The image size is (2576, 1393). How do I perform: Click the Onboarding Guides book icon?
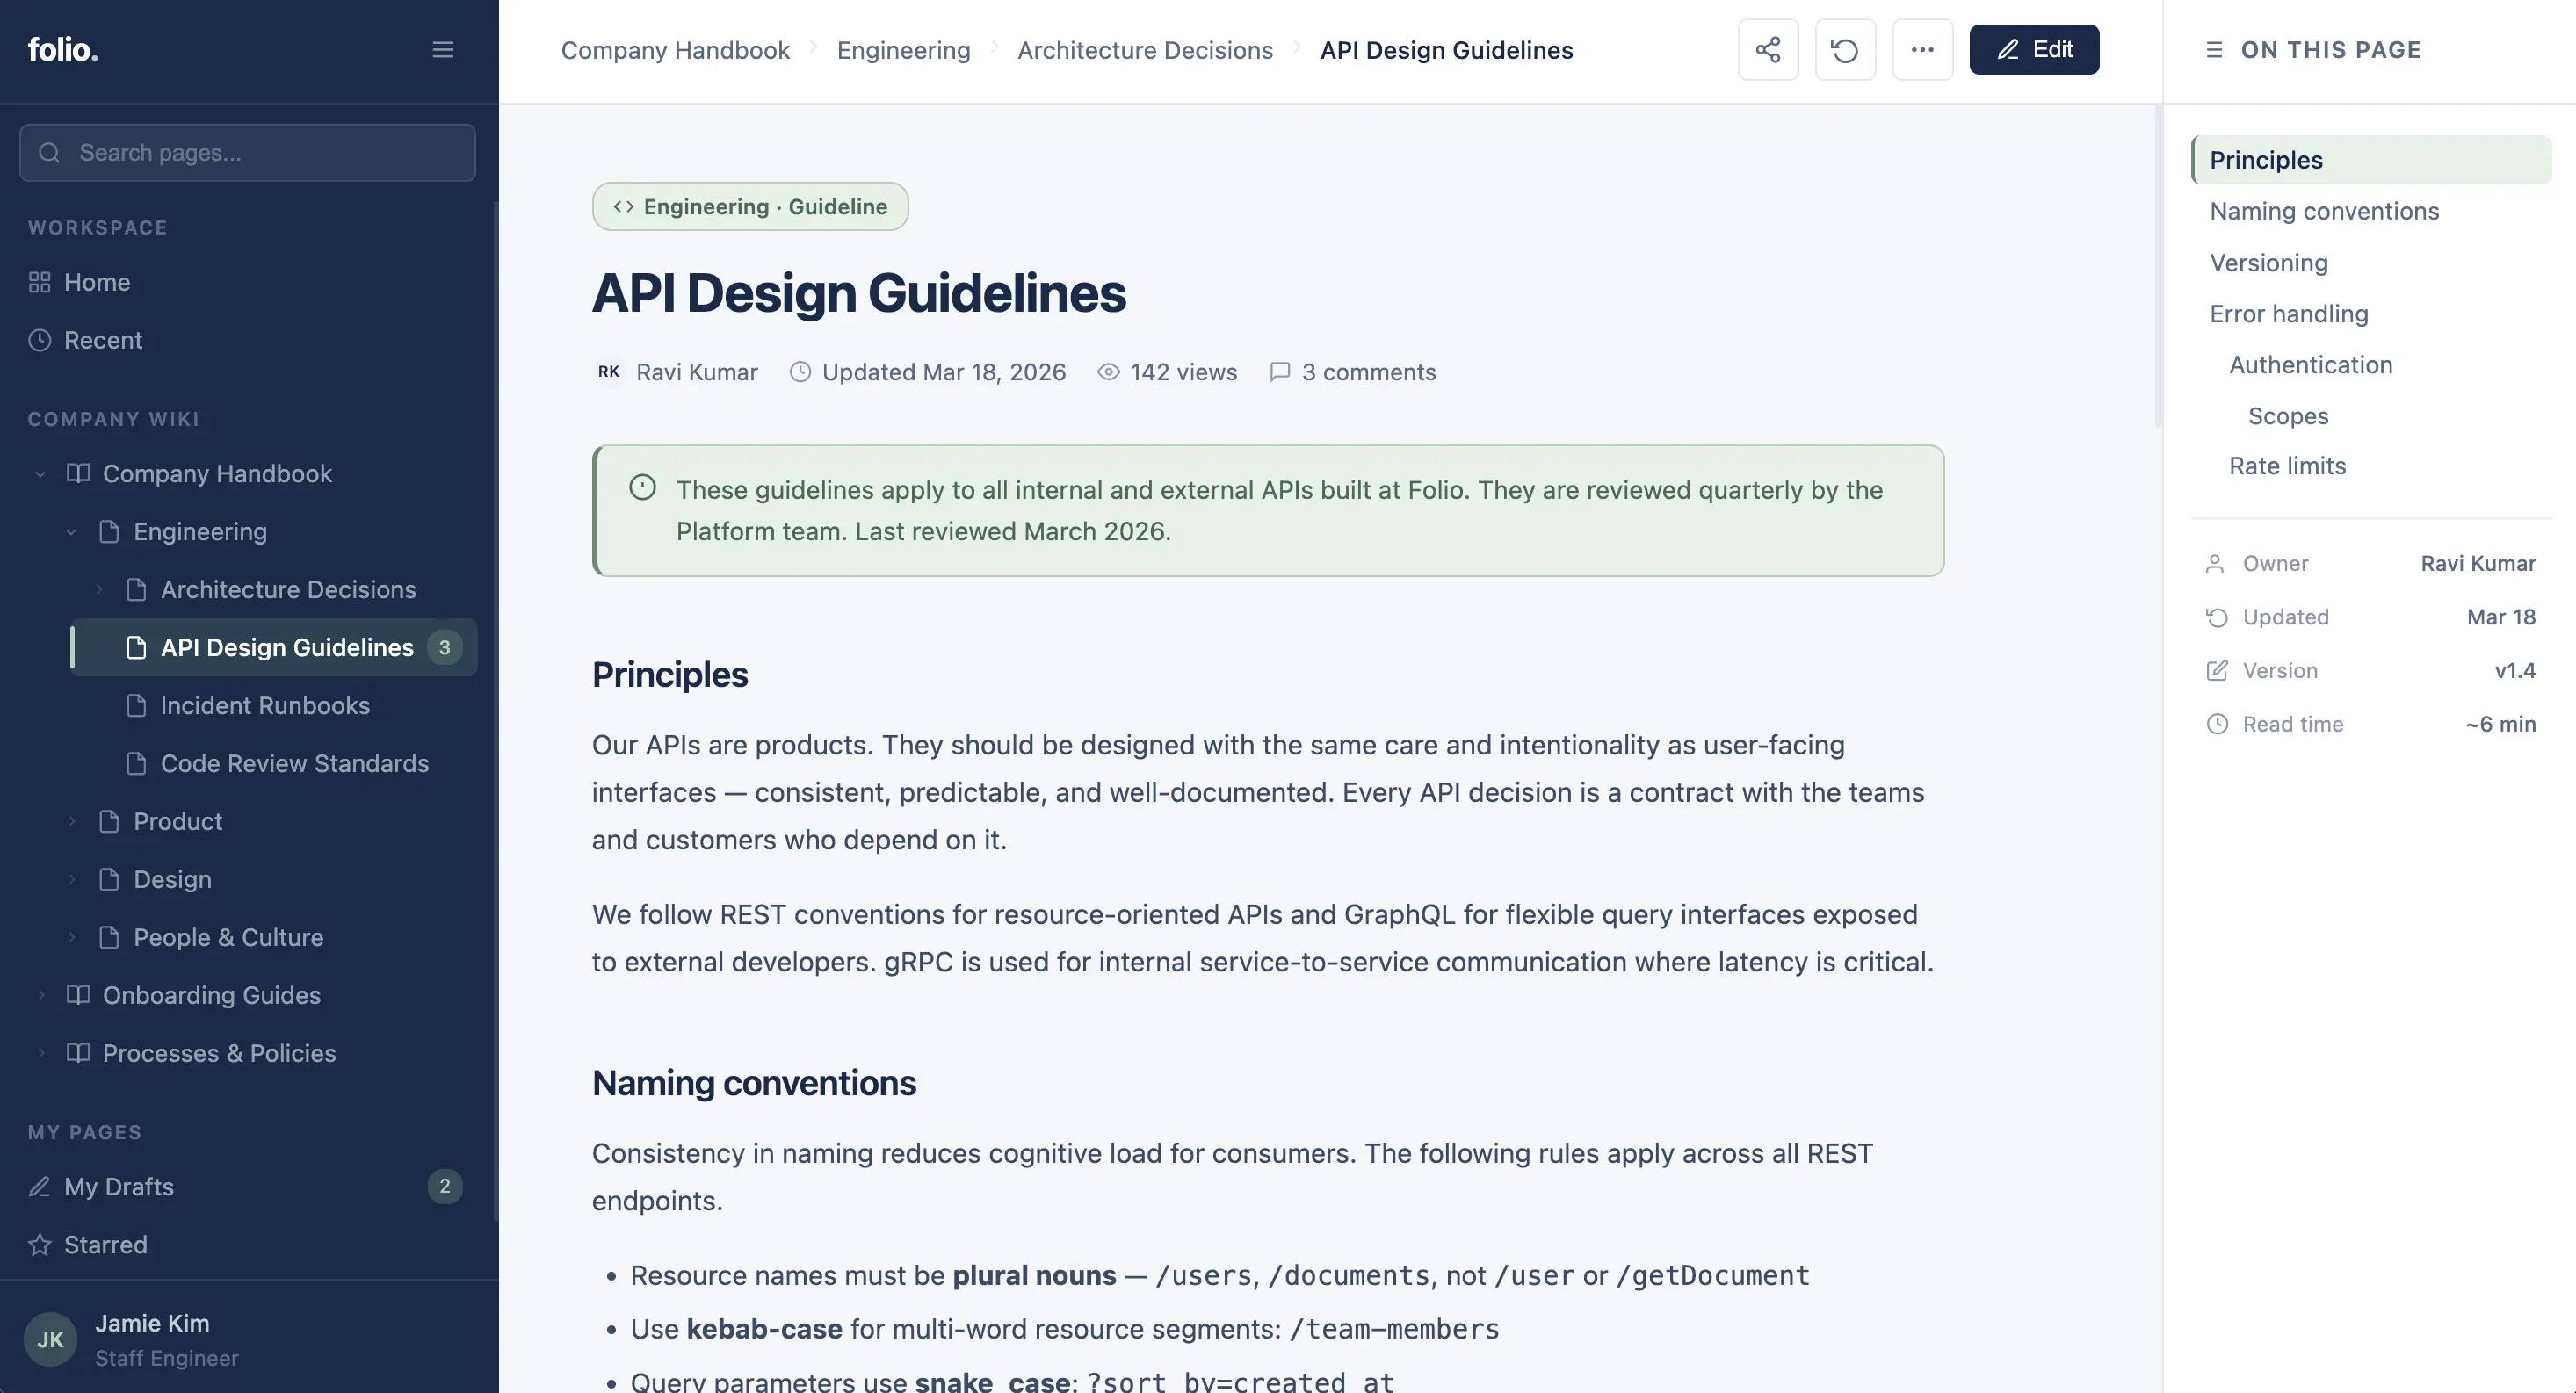click(78, 996)
